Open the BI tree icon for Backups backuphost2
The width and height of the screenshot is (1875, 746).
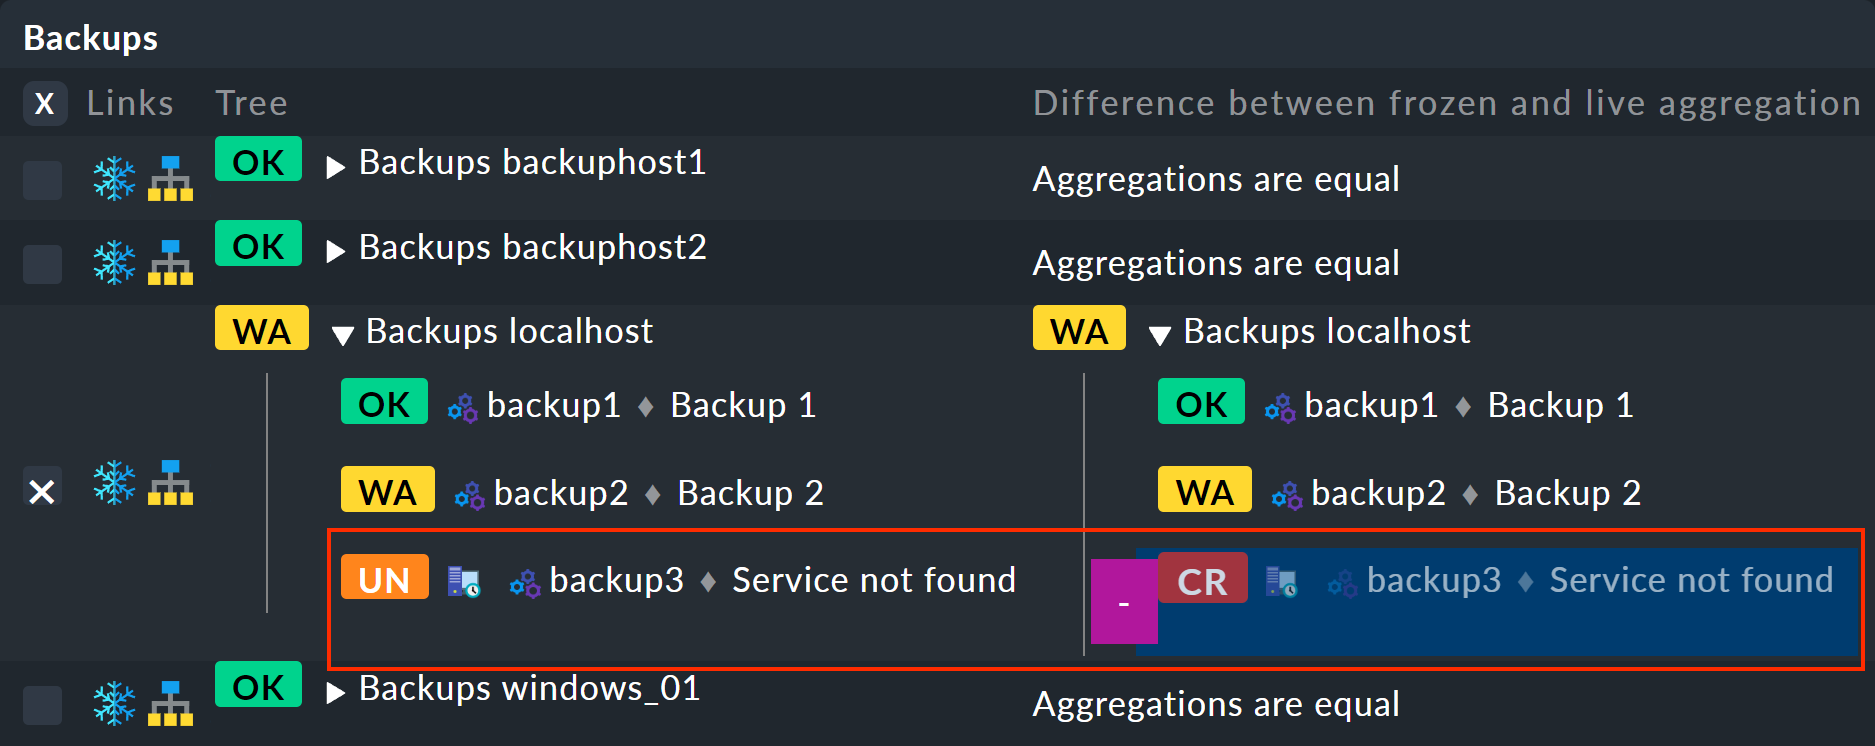coord(170,263)
